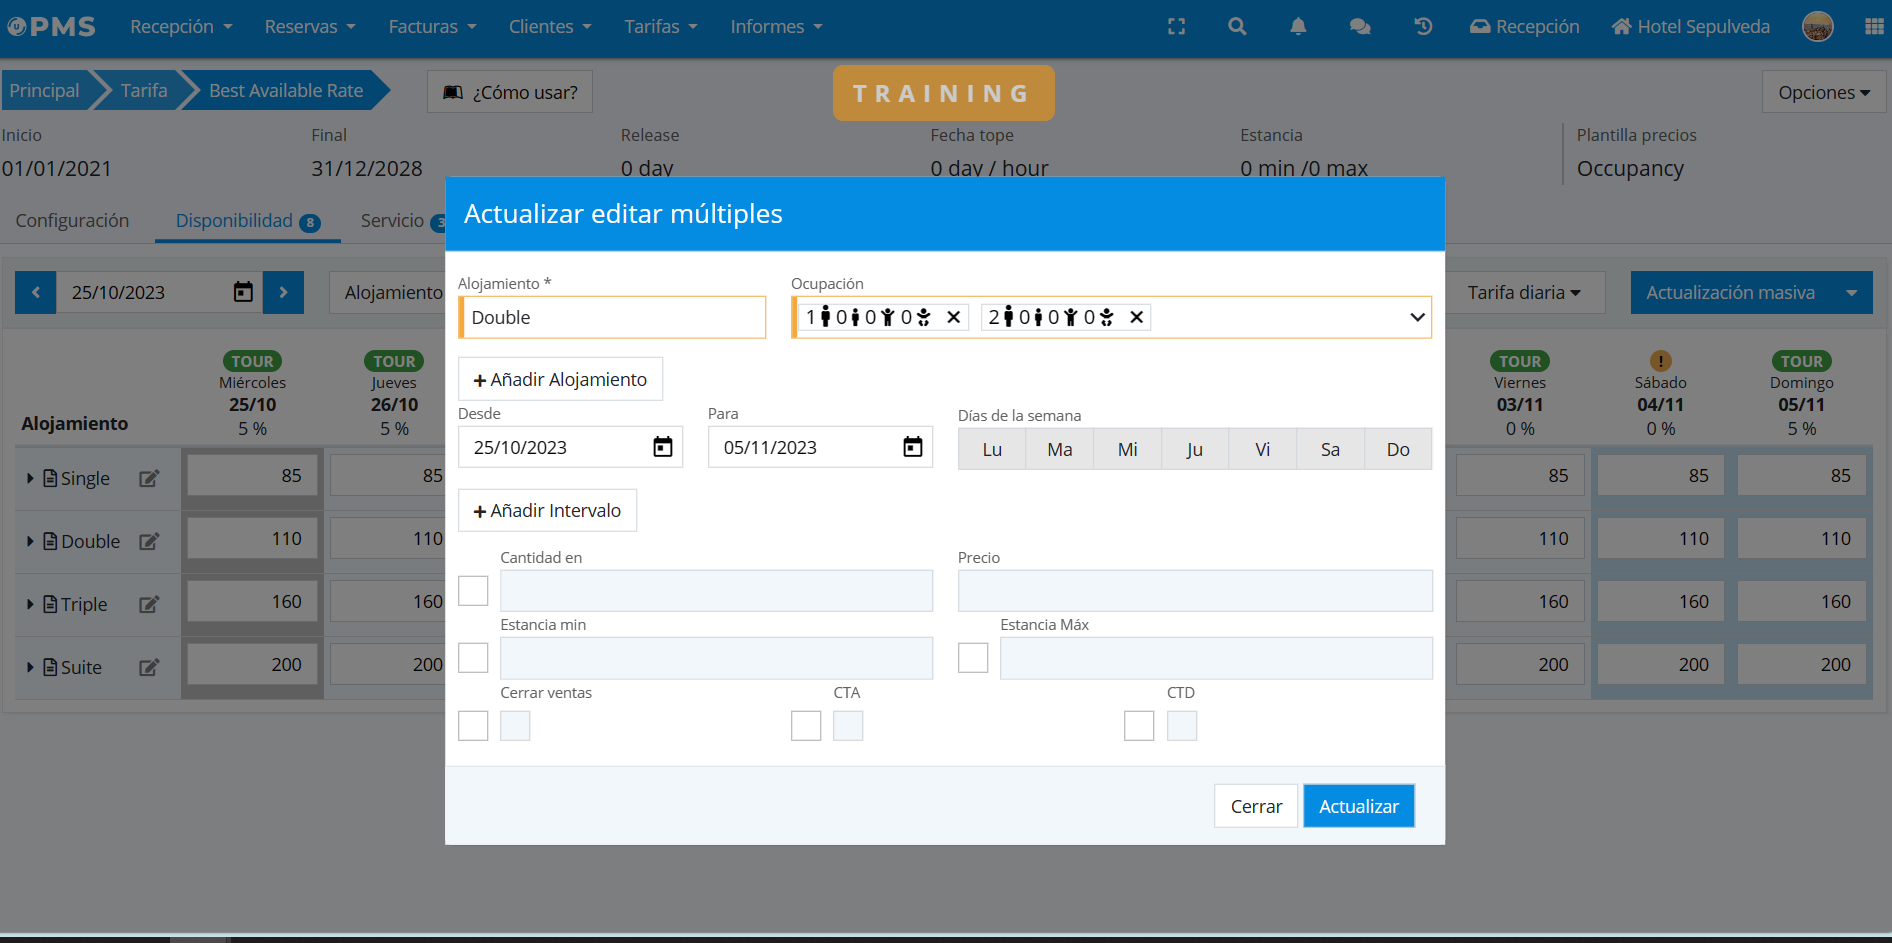
Task: Open notifications bell icon
Action: [1298, 27]
